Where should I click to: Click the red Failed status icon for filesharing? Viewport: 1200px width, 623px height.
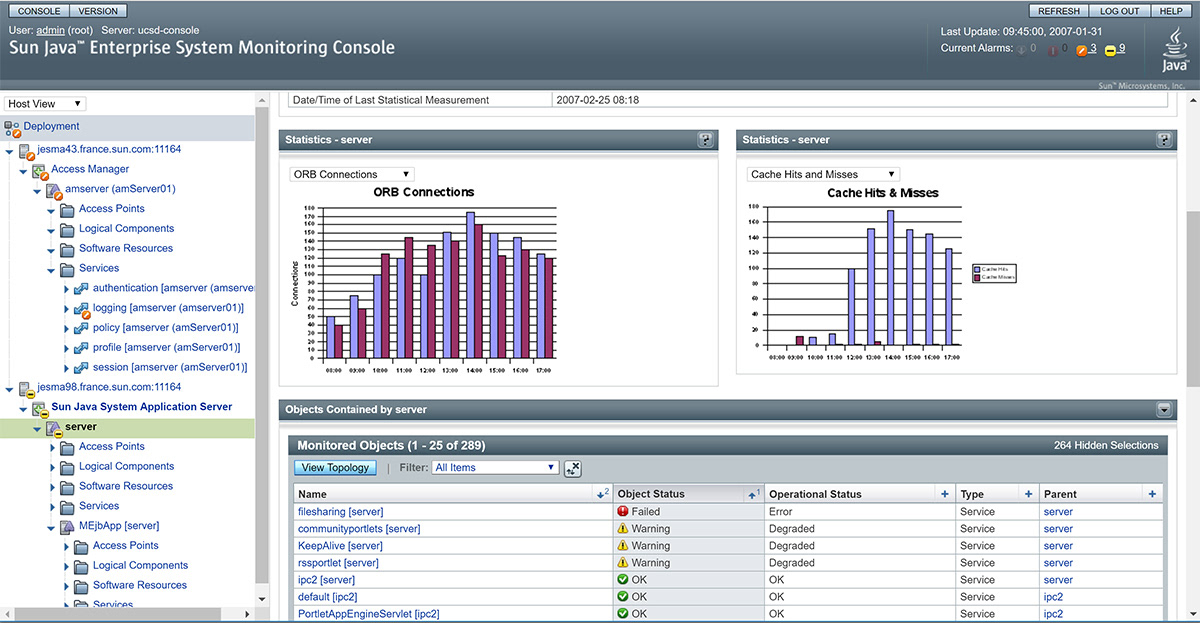pyautogui.click(x=623, y=512)
